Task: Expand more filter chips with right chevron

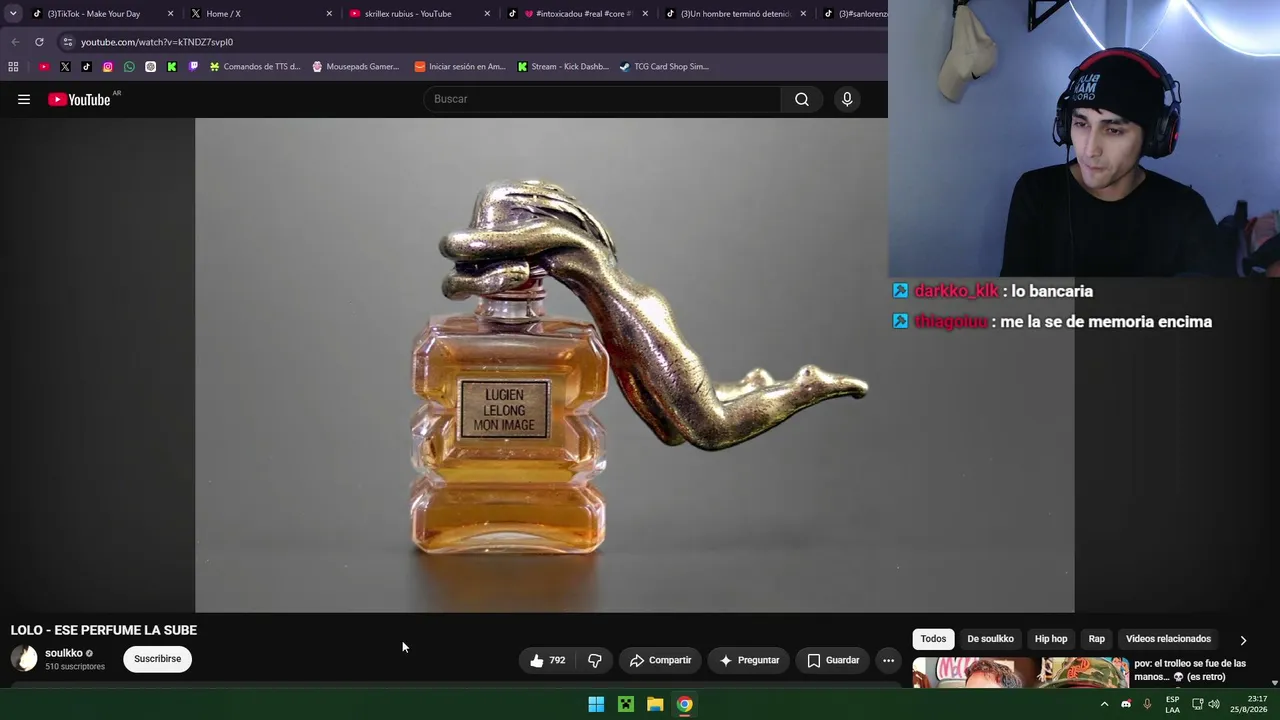Action: point(1243,640)
